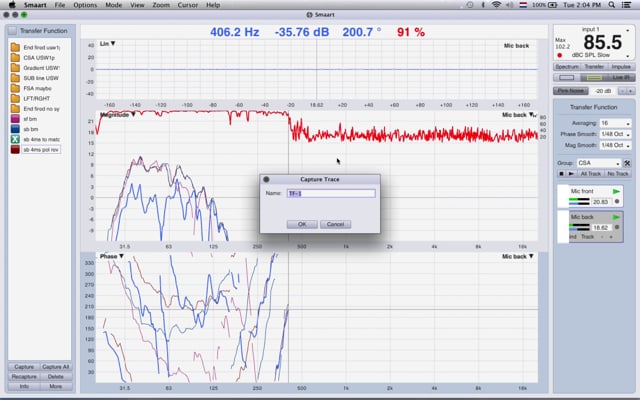Open the Phase Smooth dropdown
640x400 pixels.
pos(611,132)
